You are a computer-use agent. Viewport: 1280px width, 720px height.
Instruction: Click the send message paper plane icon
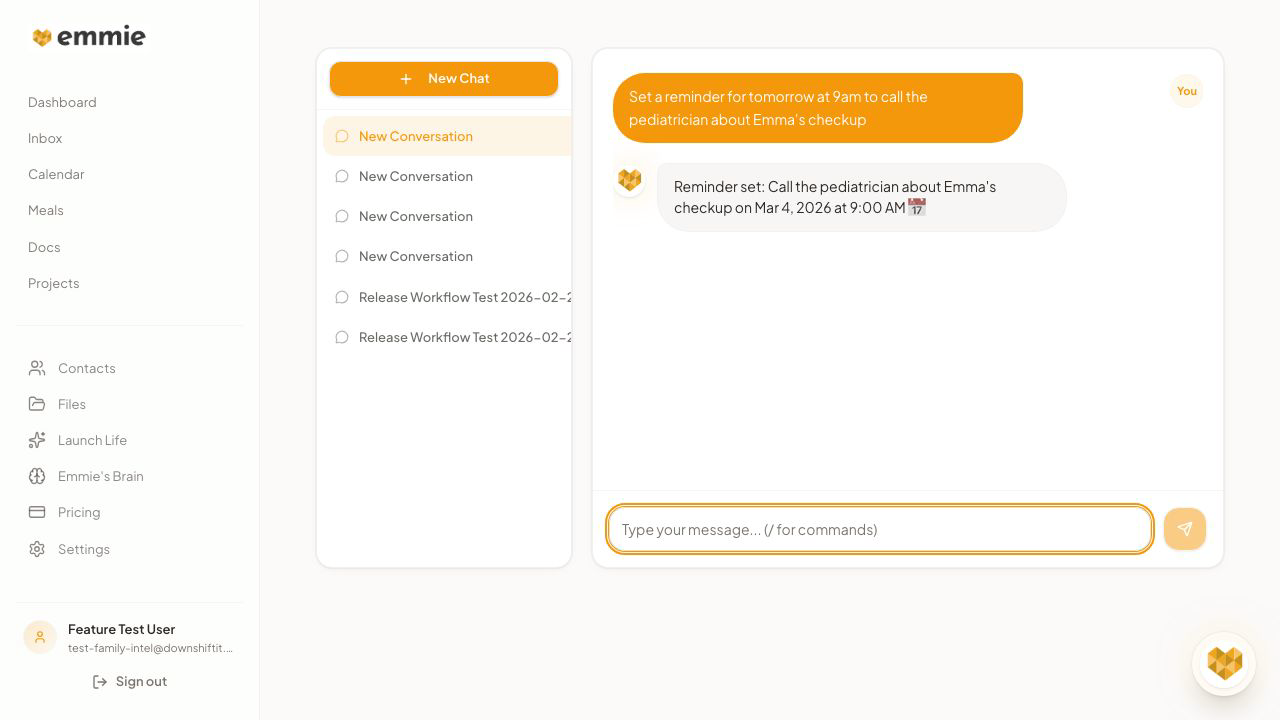(1185, 529)
